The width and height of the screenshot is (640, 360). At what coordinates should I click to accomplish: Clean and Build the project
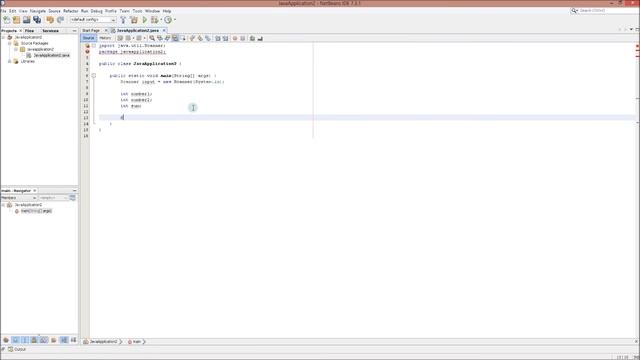[x=134, y=20]
